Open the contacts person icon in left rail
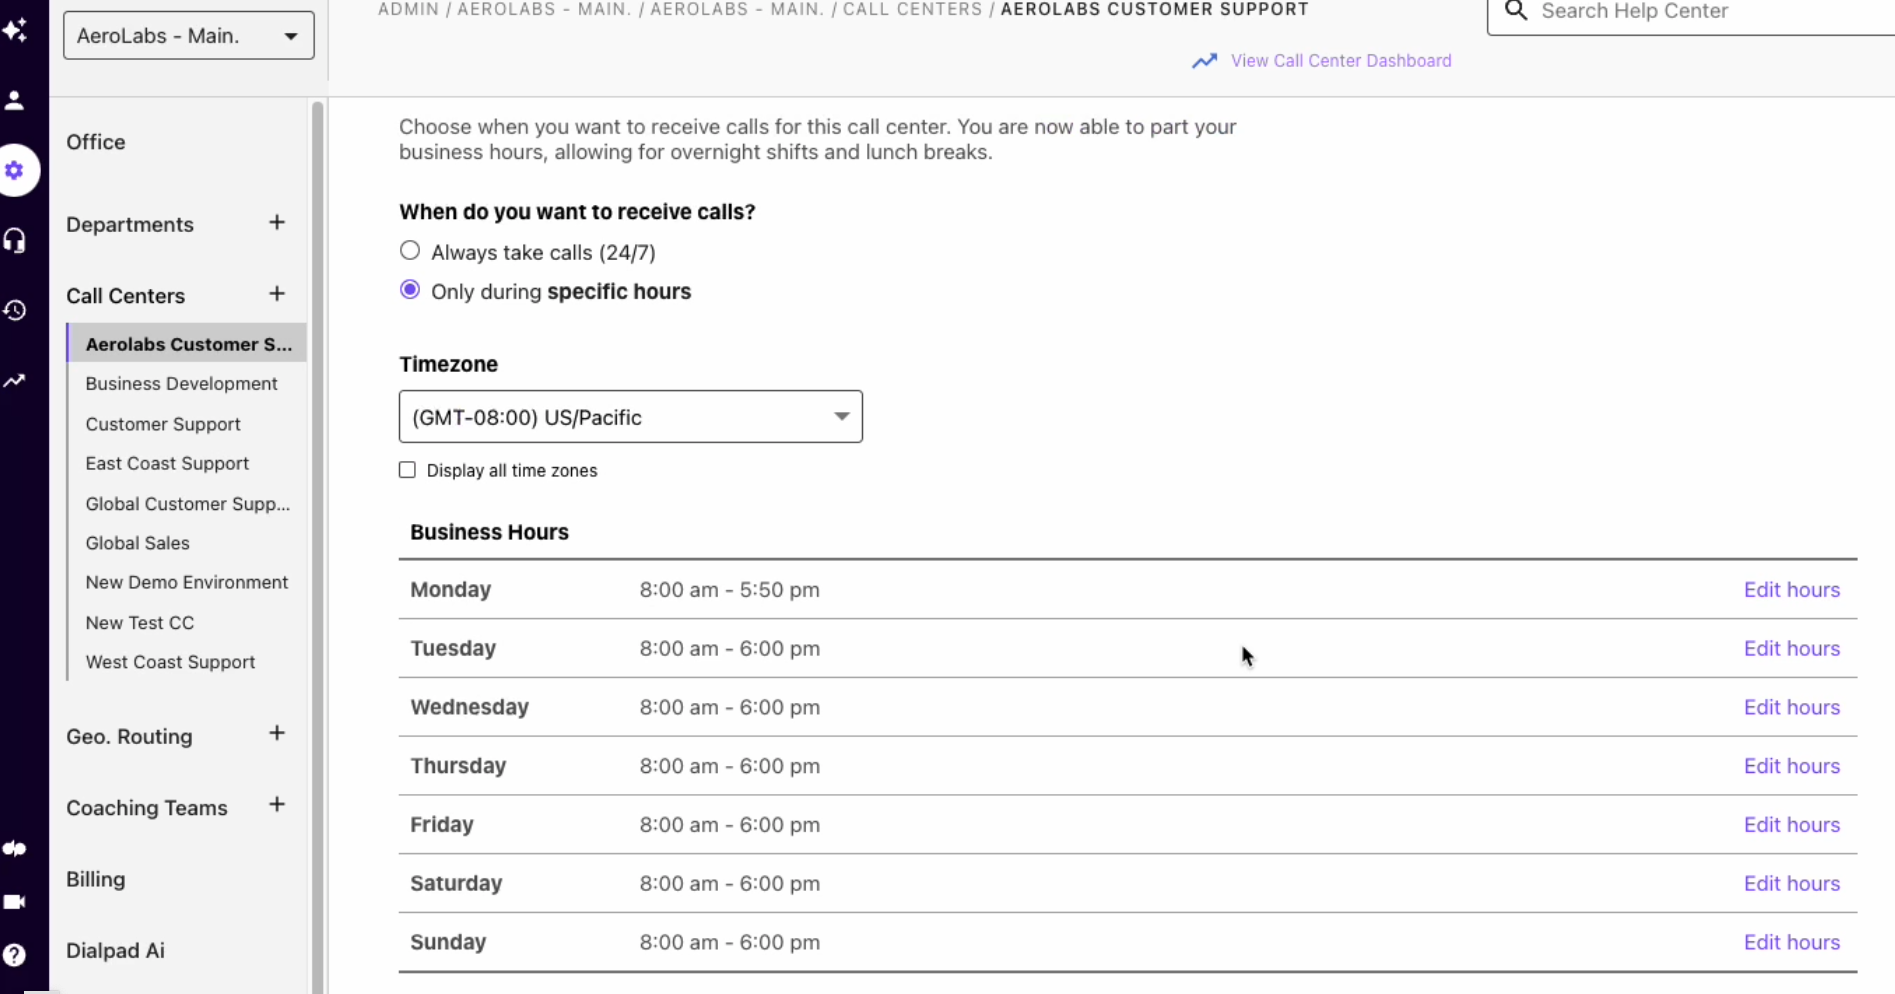This screenshot has height=994, width=1895. point(15,100)
